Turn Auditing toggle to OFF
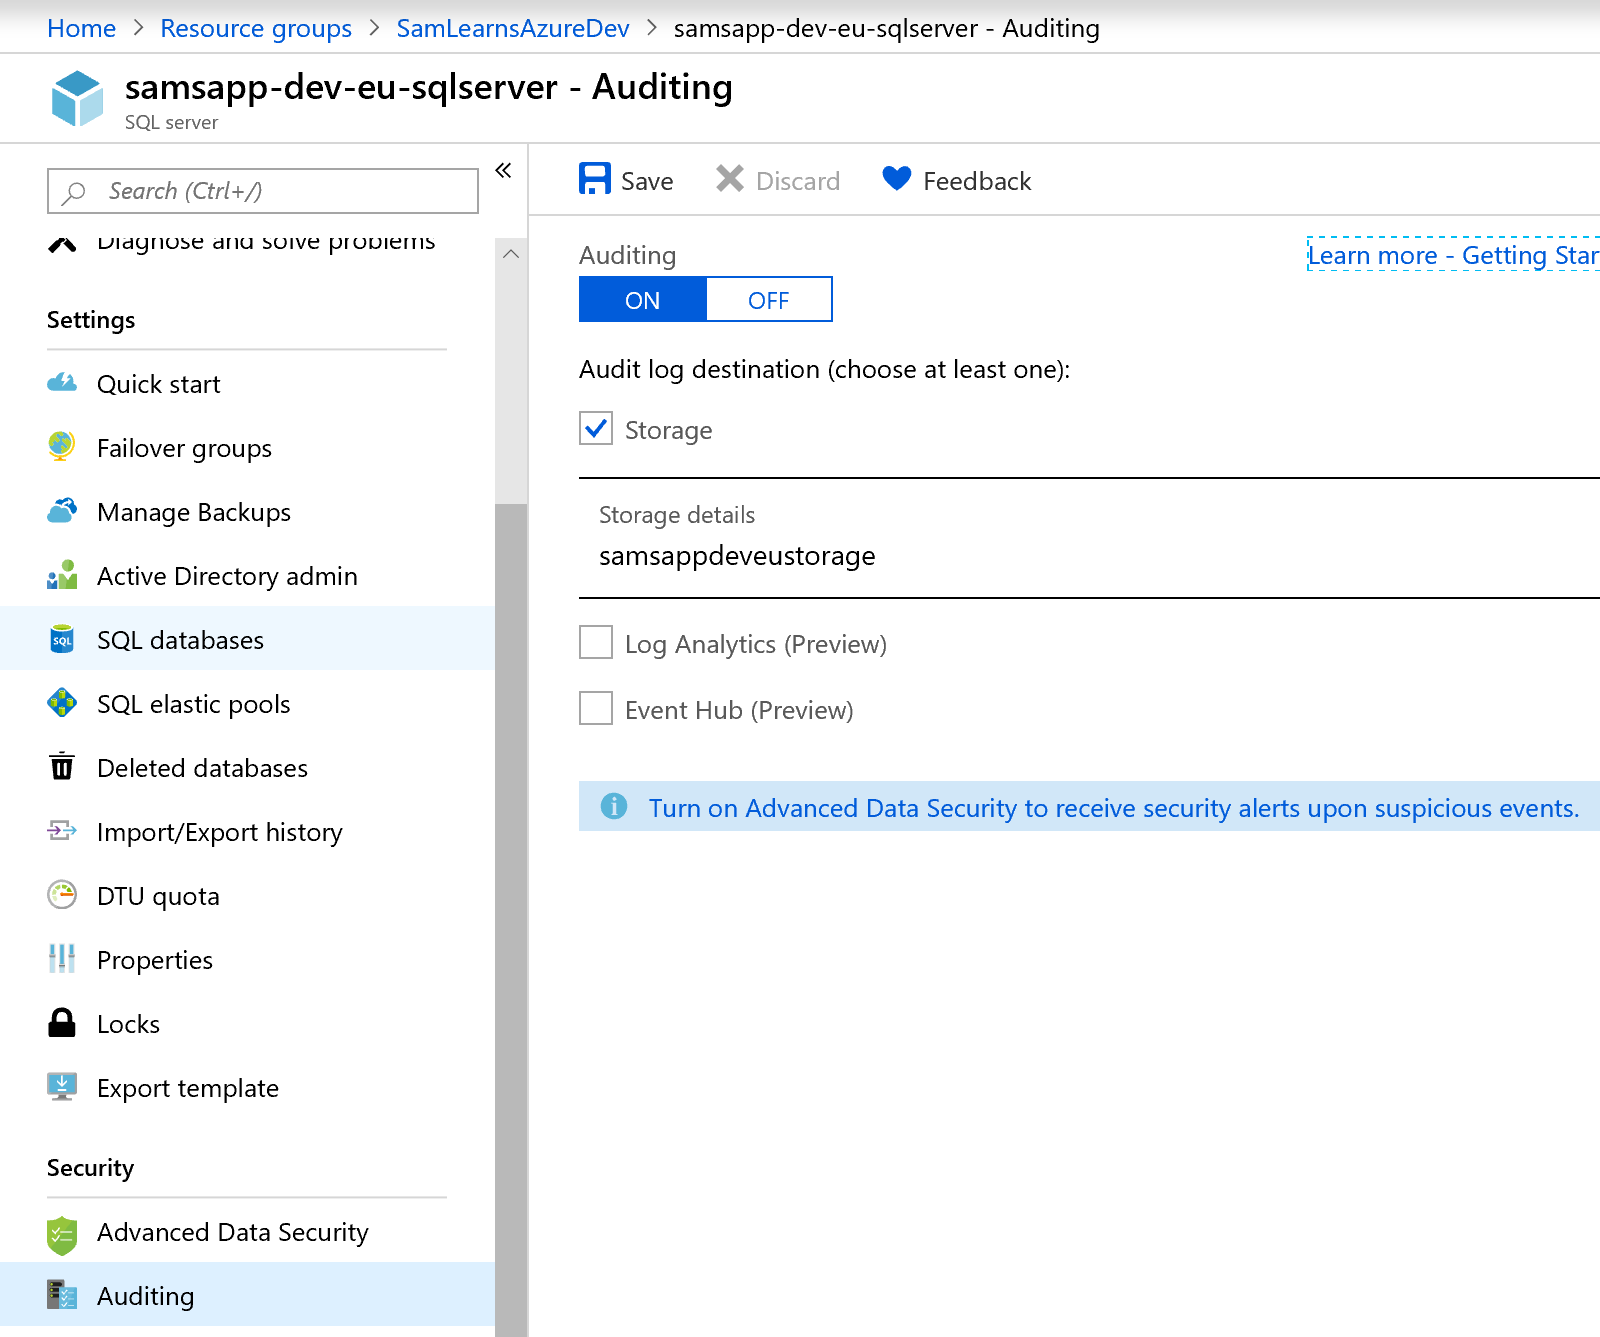 click(768, 300)
